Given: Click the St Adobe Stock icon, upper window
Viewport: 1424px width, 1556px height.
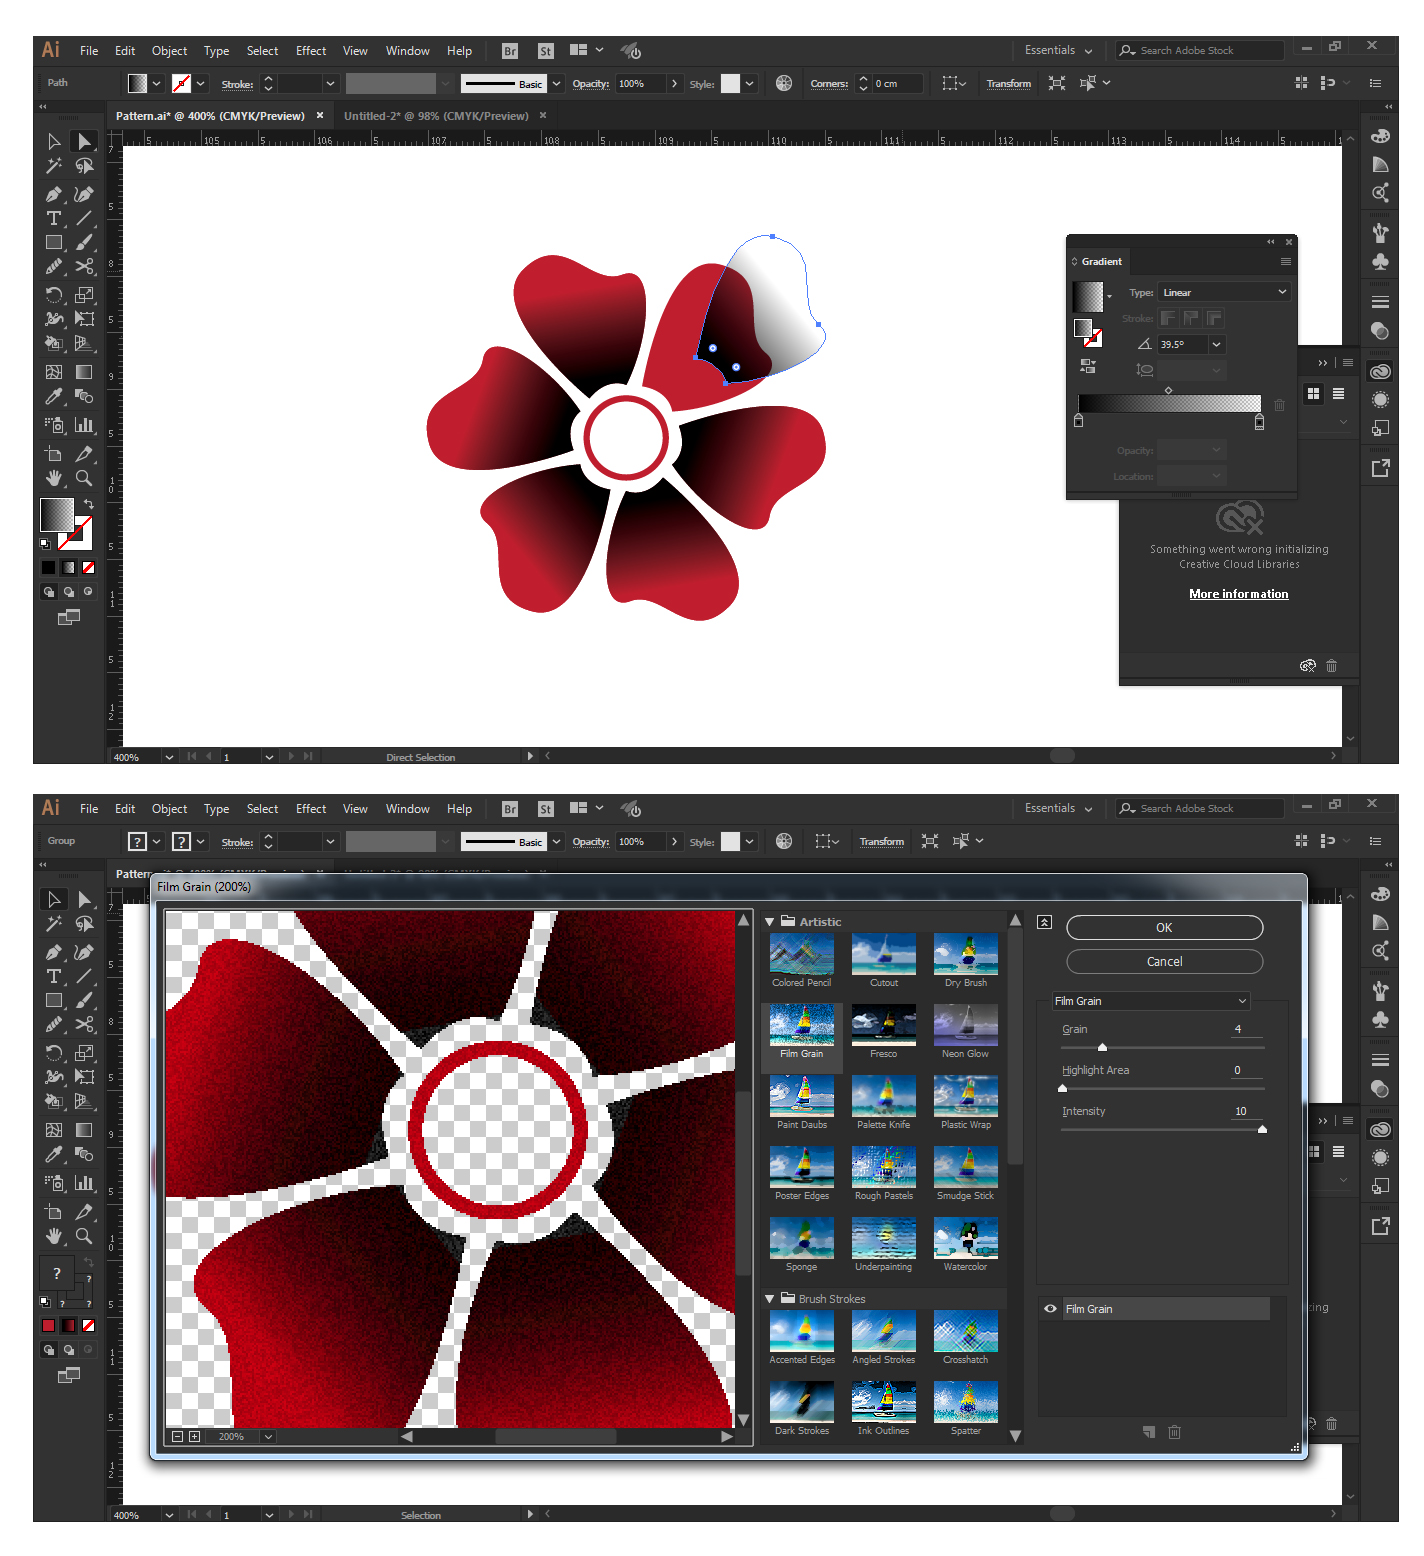Looking at the screenshot, I should coord(546,51).
